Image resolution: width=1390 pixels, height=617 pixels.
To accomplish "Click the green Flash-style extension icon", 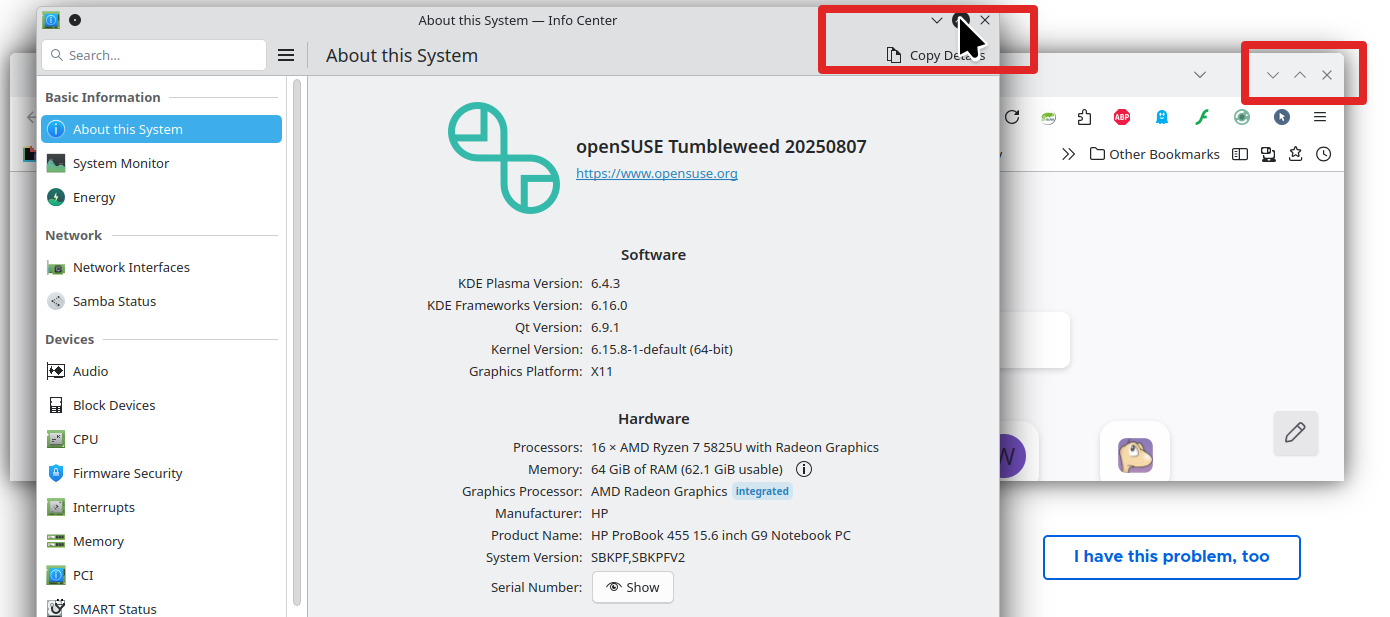I will (1203, 117).
